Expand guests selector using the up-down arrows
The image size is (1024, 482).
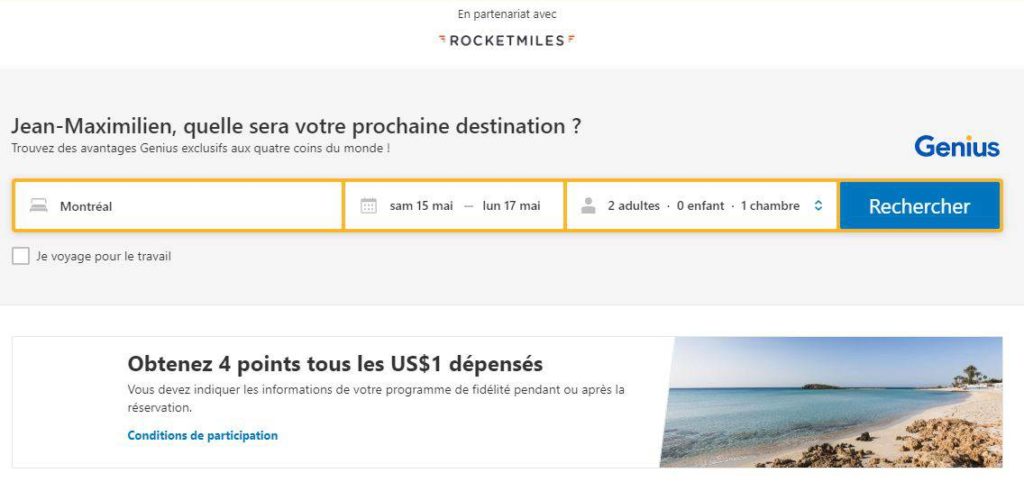coord(818,206)
